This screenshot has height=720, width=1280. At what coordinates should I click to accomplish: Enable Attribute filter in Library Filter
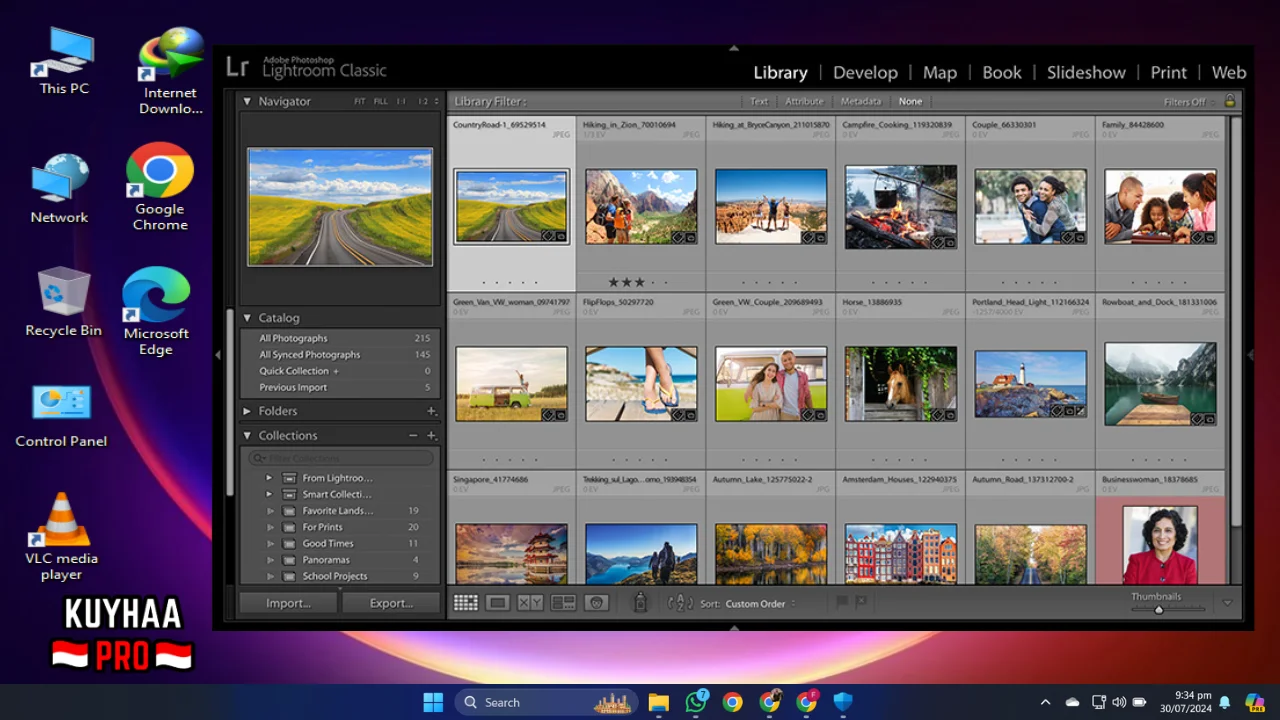click(804, 101)
